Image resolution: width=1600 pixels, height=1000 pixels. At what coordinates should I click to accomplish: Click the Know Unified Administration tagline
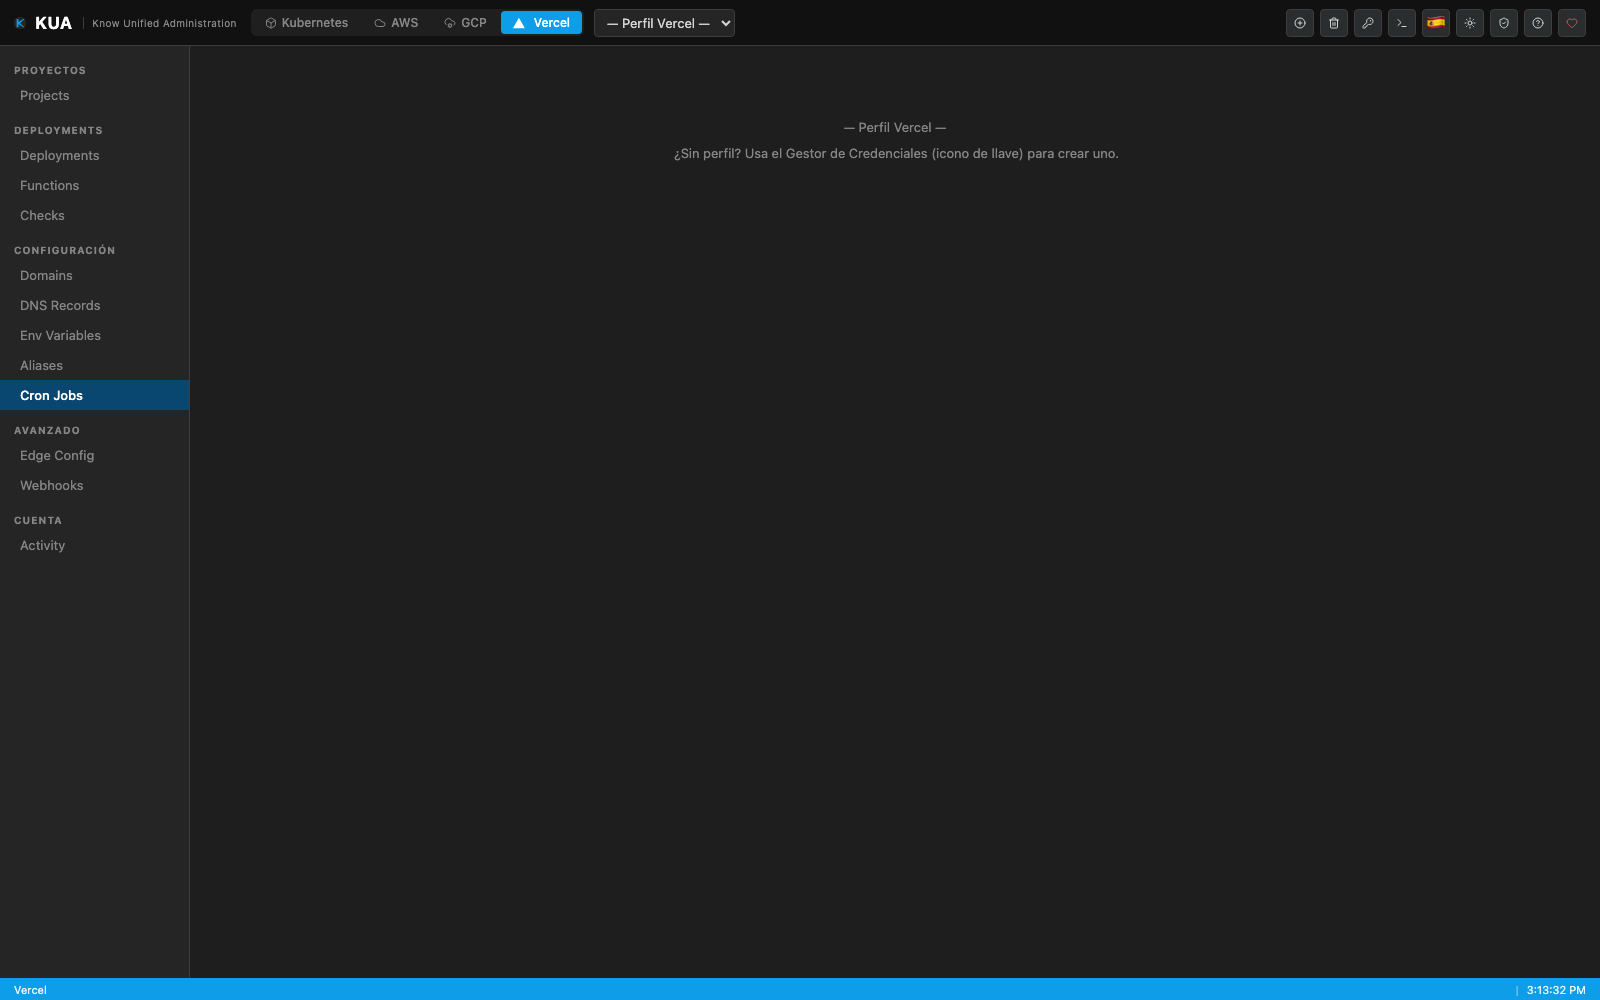[x=164, y=23]
